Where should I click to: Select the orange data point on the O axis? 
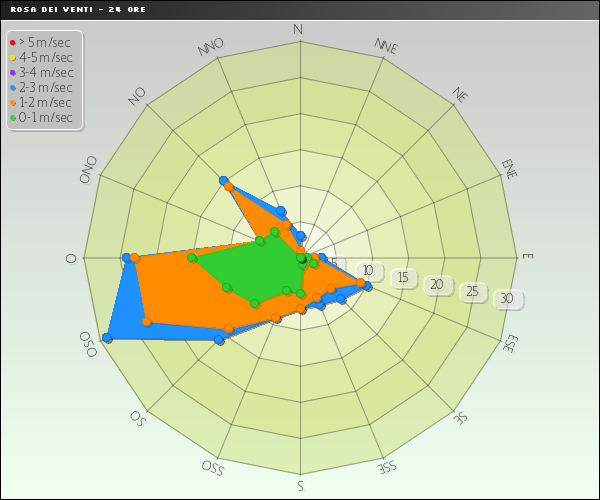click(135, 258)
